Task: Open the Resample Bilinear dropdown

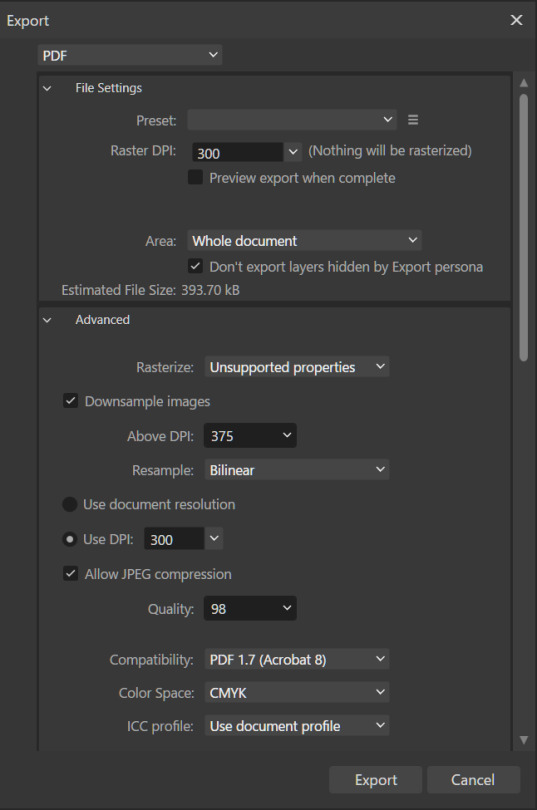Action: (x=297, y=470)
